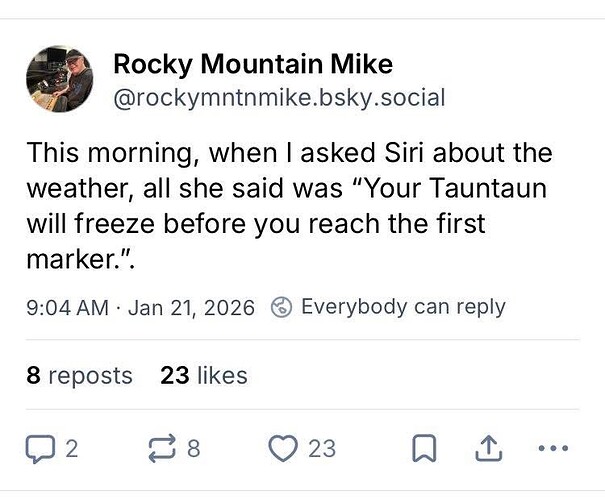View the "23 likes" list
Screen dimensions: 605x499
coord(203,376)
